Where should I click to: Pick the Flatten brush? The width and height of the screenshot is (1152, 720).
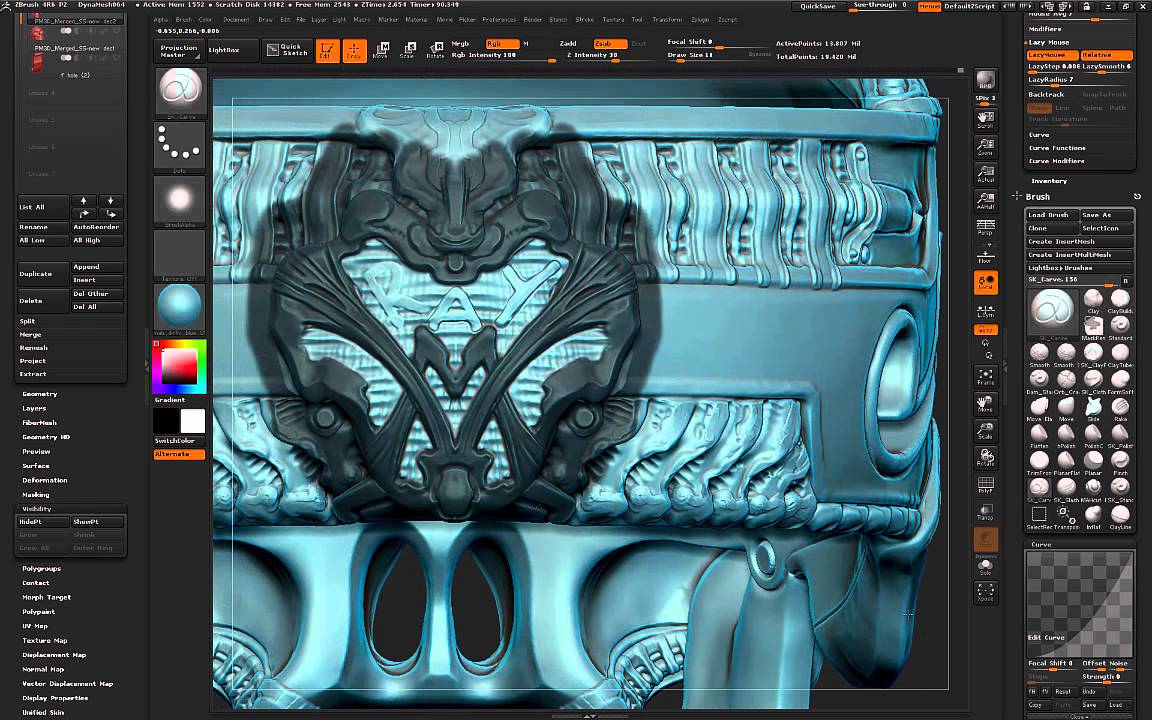tap(1039, 434)
